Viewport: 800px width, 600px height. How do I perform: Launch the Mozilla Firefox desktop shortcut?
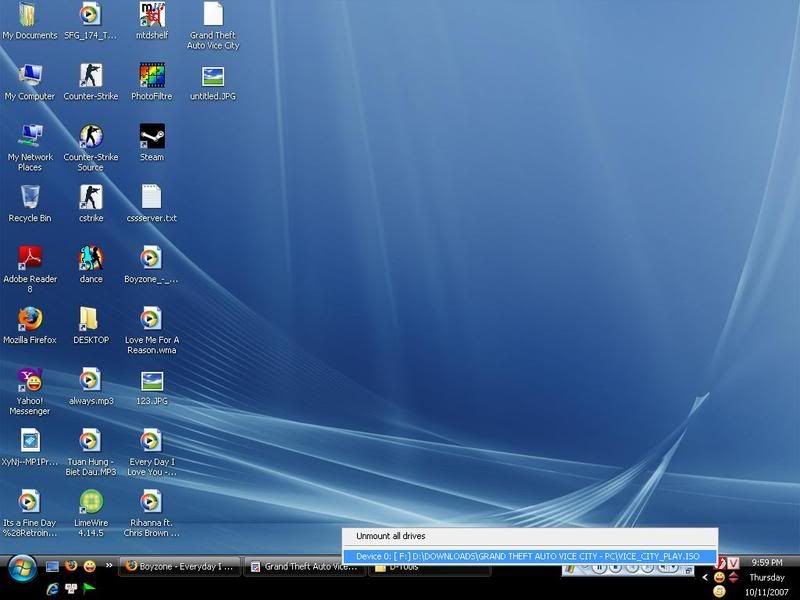(x=30, y=326)
